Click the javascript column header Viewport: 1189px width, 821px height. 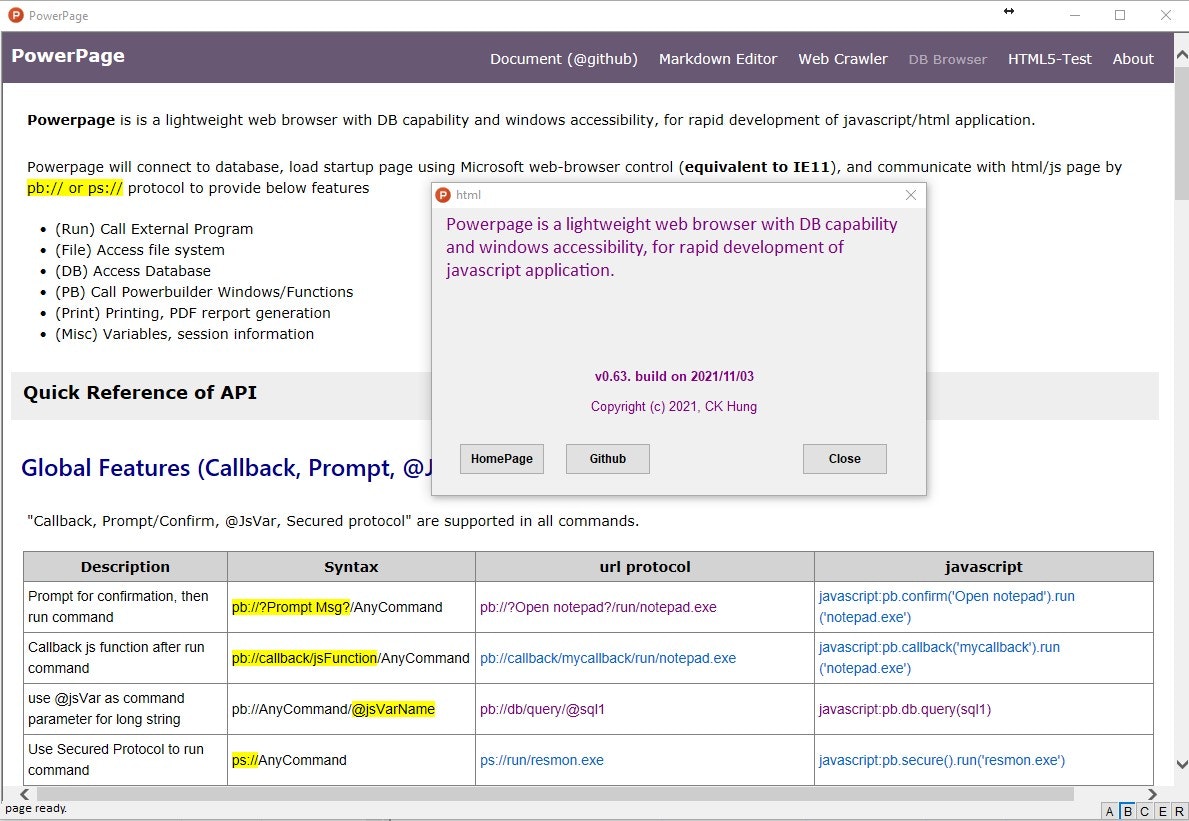984,567
